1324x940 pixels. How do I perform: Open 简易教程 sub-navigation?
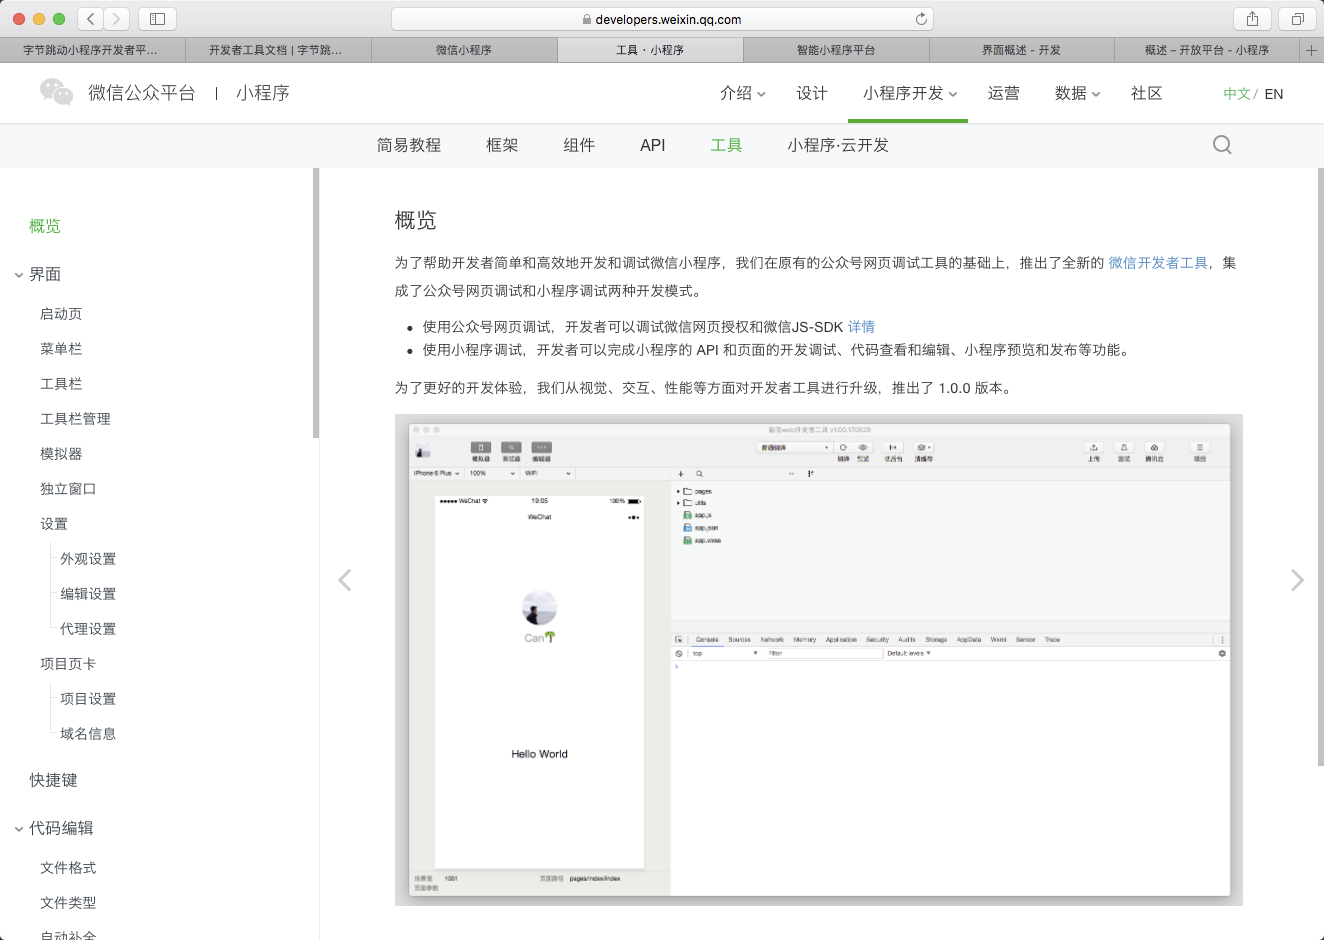tap(409, 145)
